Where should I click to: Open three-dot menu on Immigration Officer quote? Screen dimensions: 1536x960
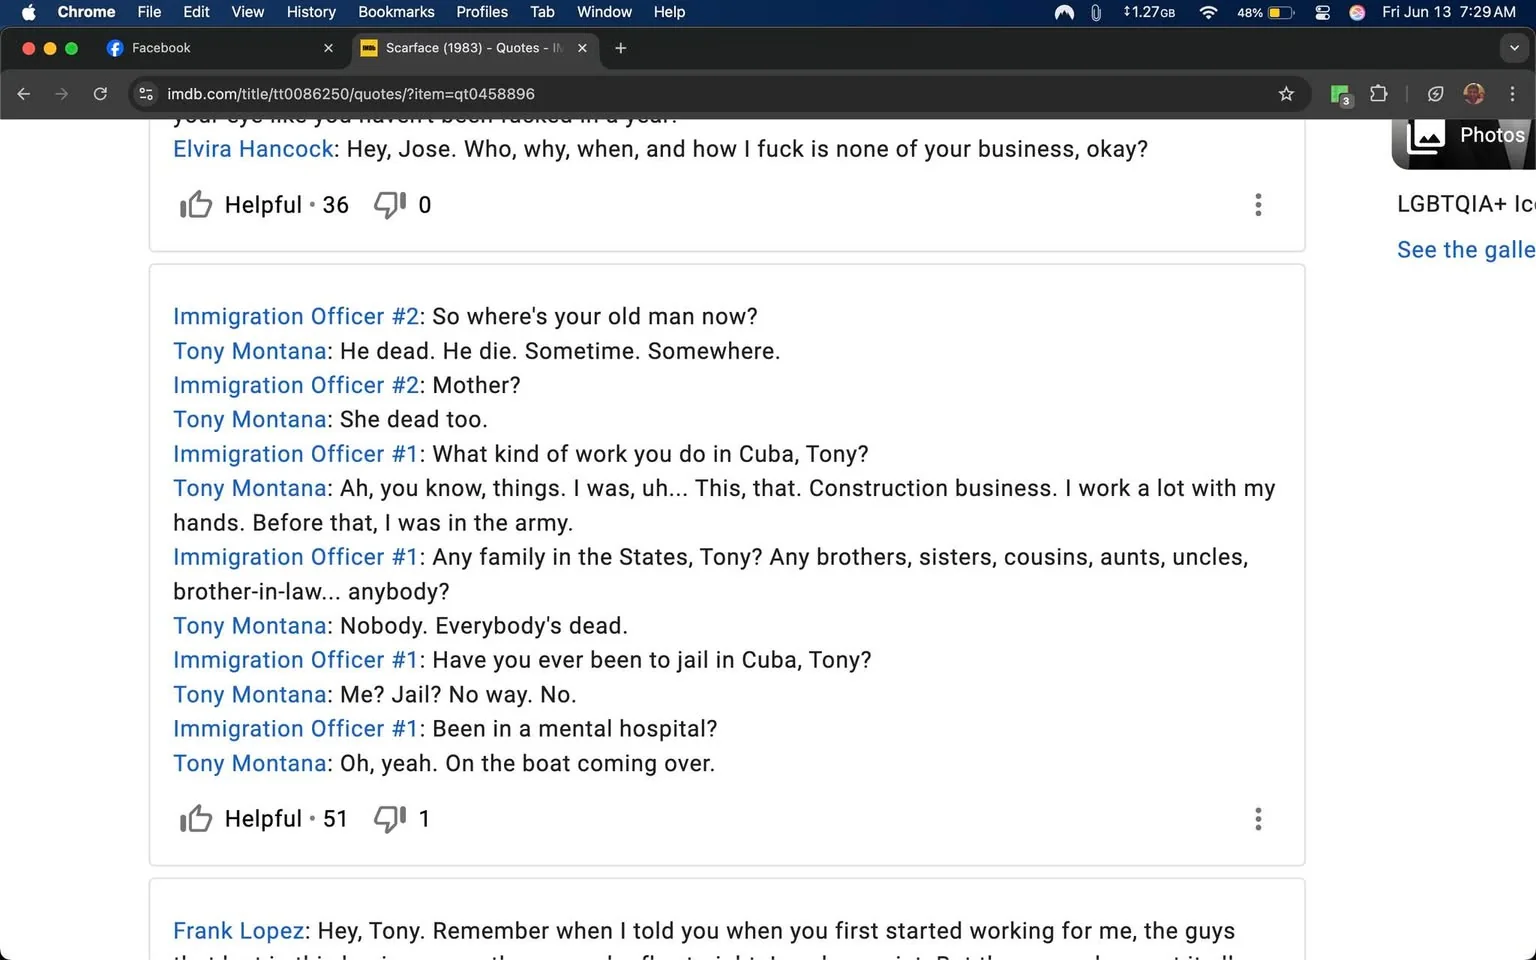coord(1258,819)
